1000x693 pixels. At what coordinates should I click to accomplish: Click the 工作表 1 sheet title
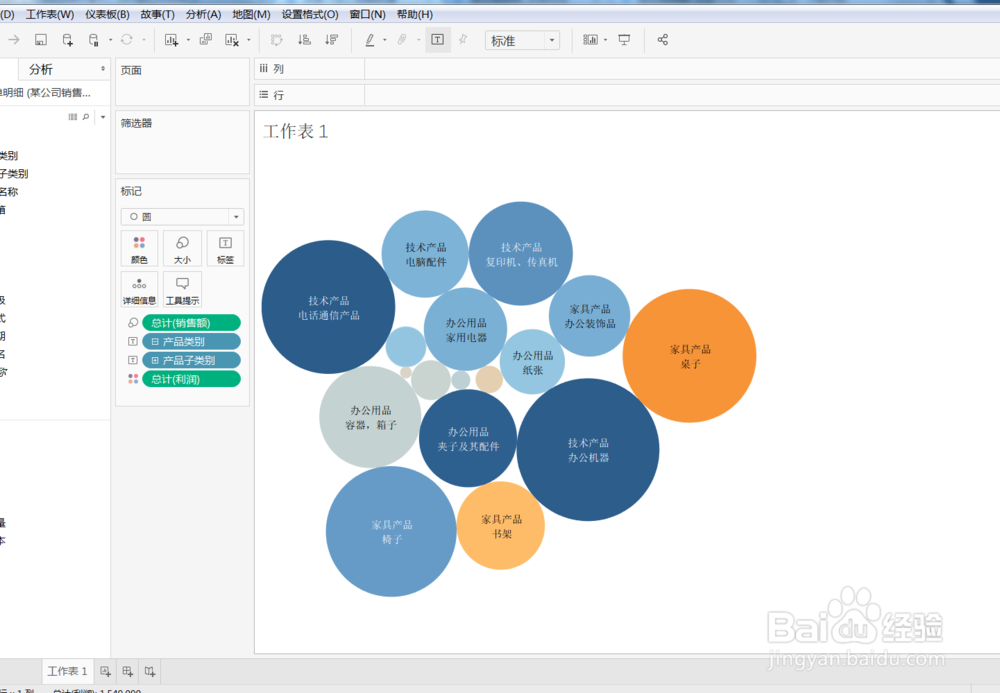(x=295, y=131)
